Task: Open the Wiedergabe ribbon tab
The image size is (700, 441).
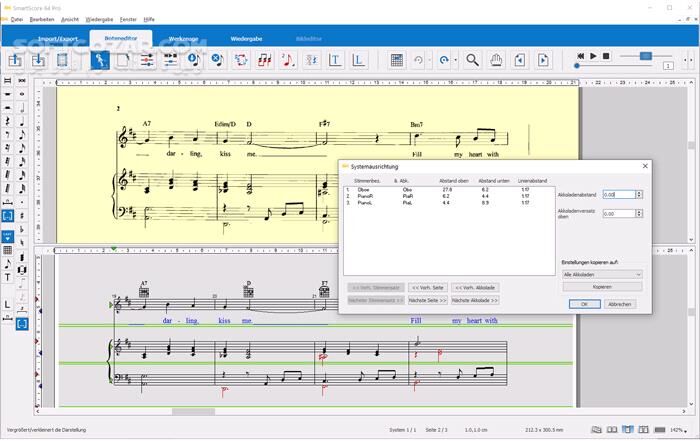Action: pos(246,39)
